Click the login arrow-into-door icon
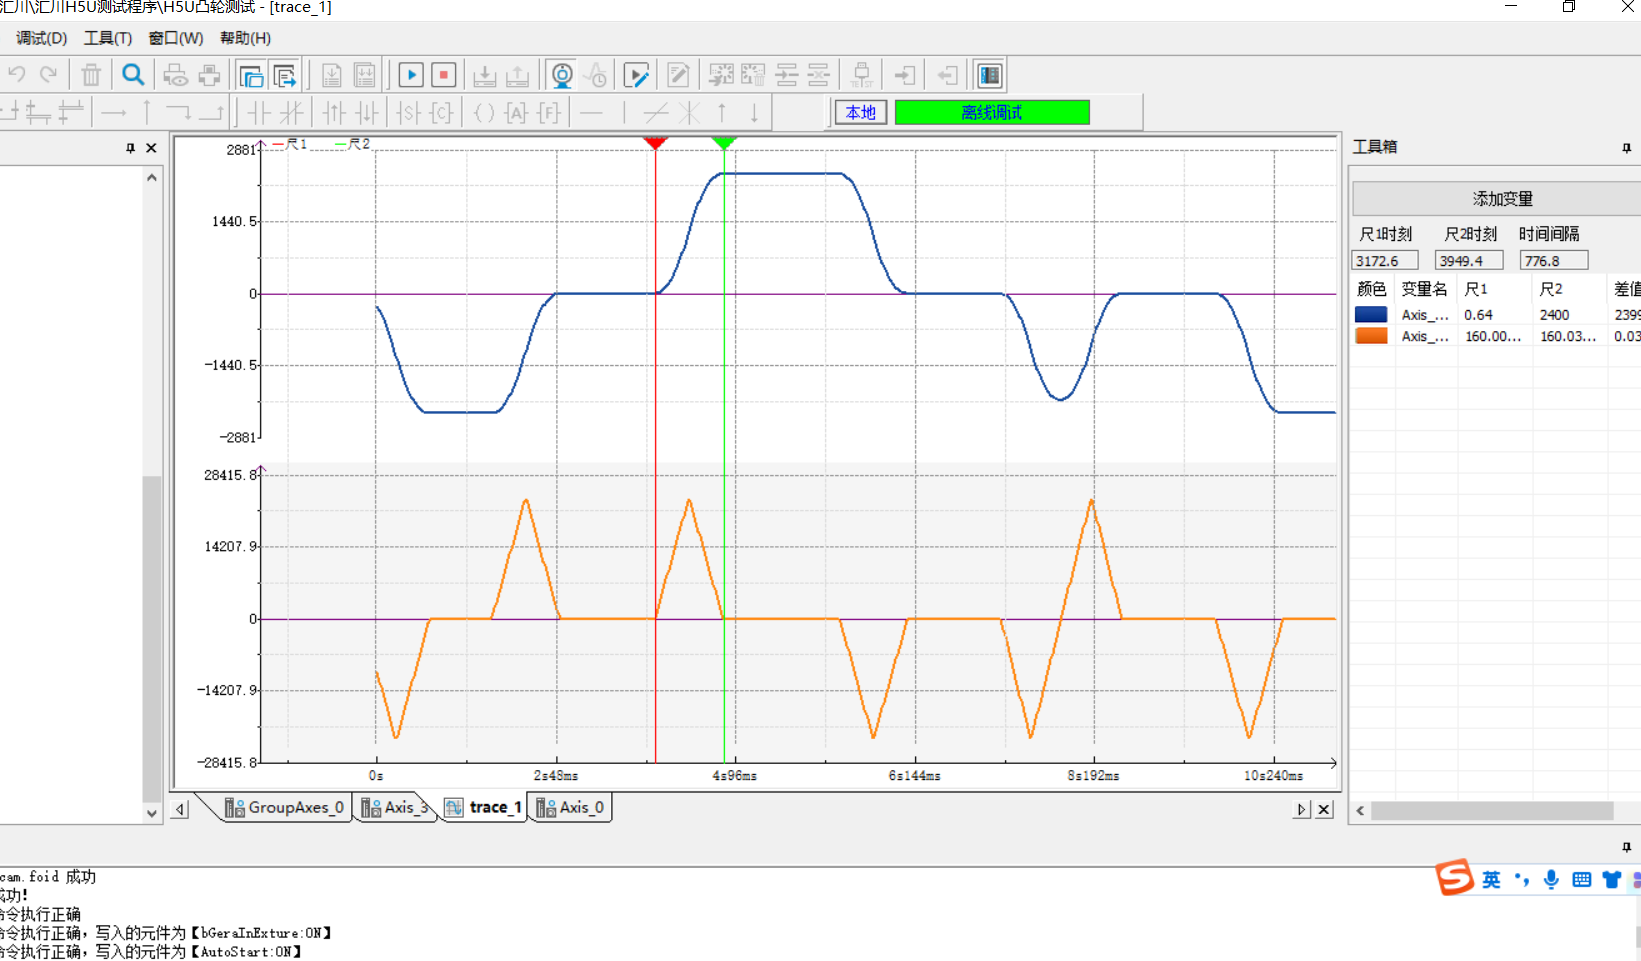Screen dimensions: 1641x961 [x=905, y=75]
